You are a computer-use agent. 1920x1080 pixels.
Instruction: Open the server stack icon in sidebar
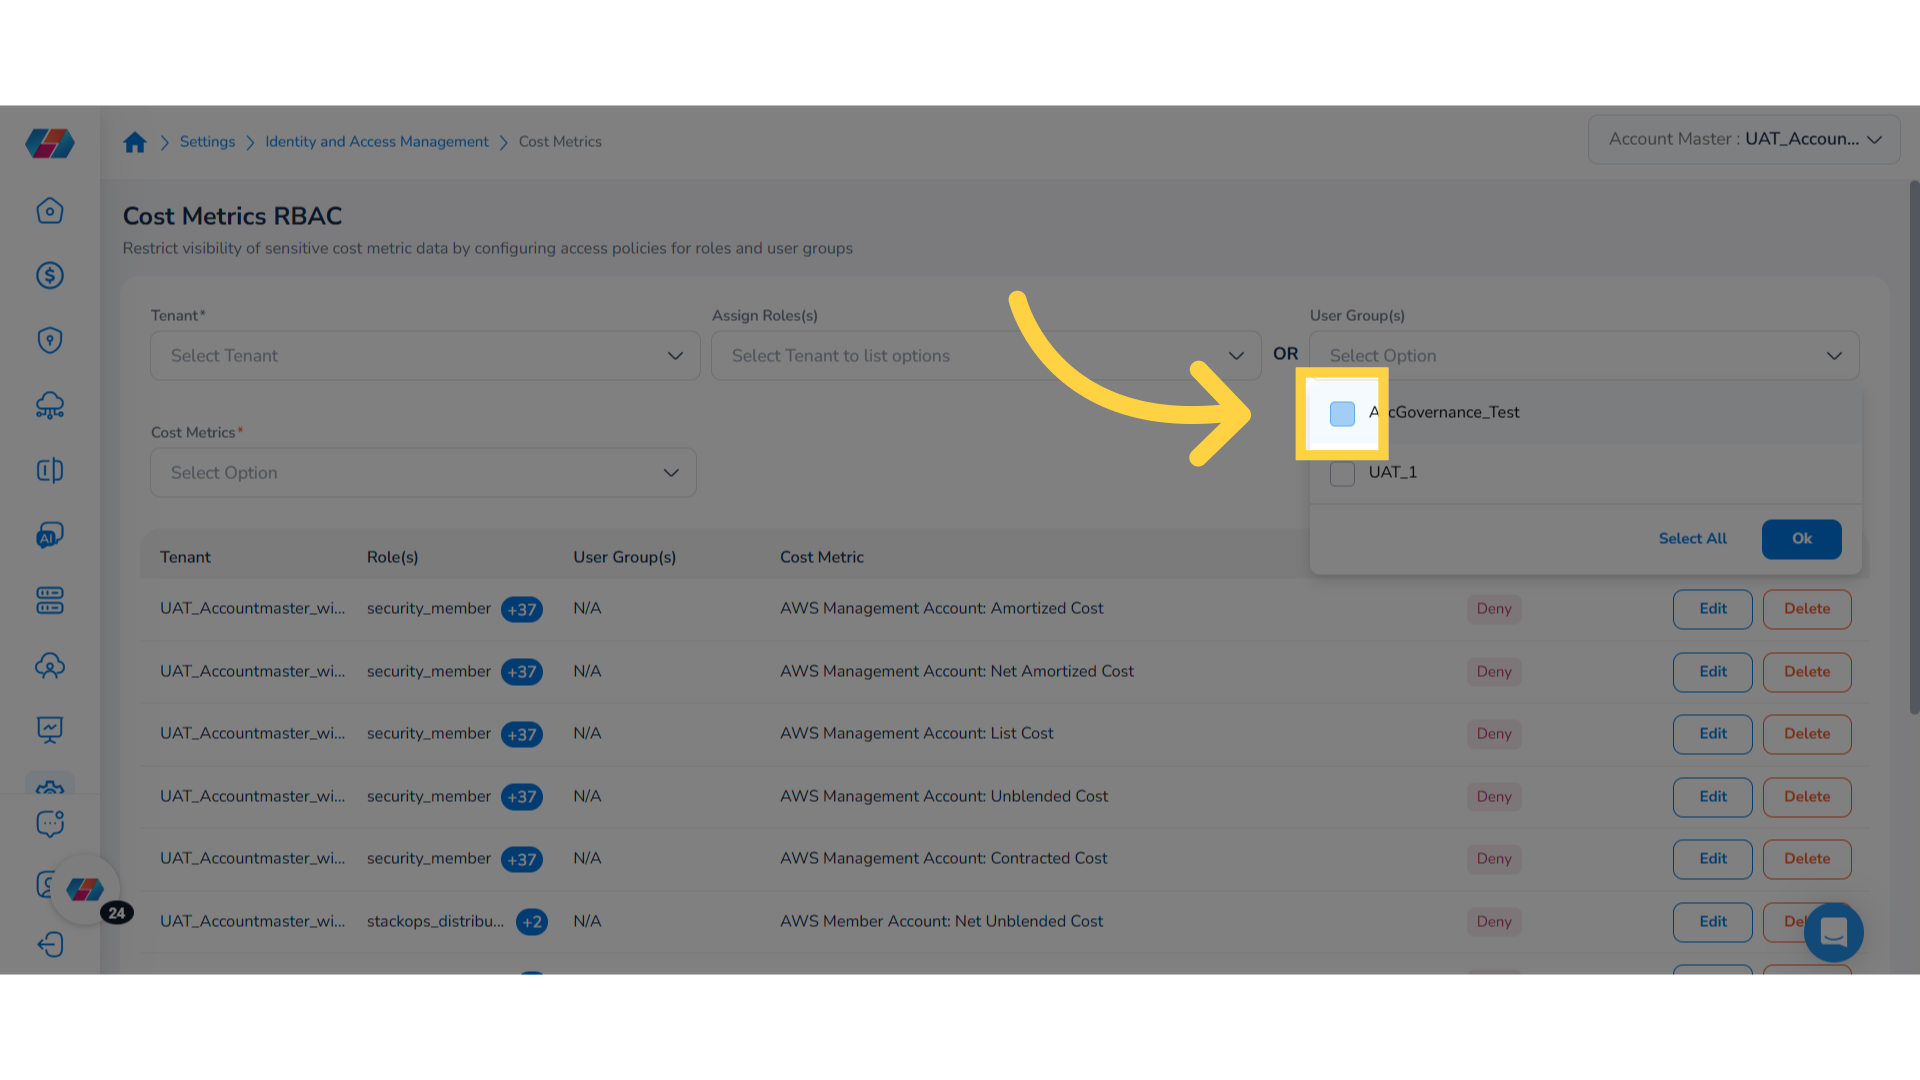click(x=50, y=601)
